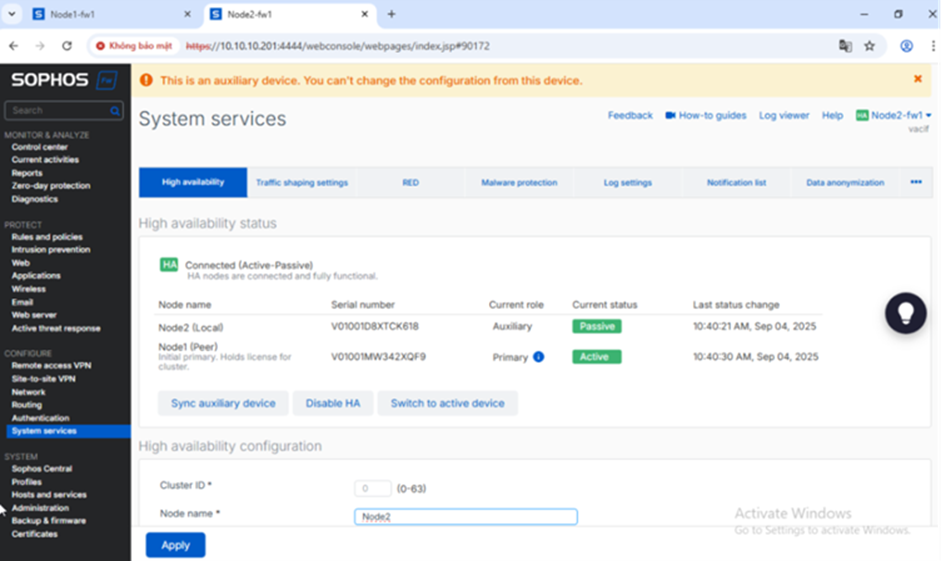Expand the Node2-fw1 user dropdown
Image resolution: width=941 pixels, height=561 pixels.
click(x=893, y=116)
